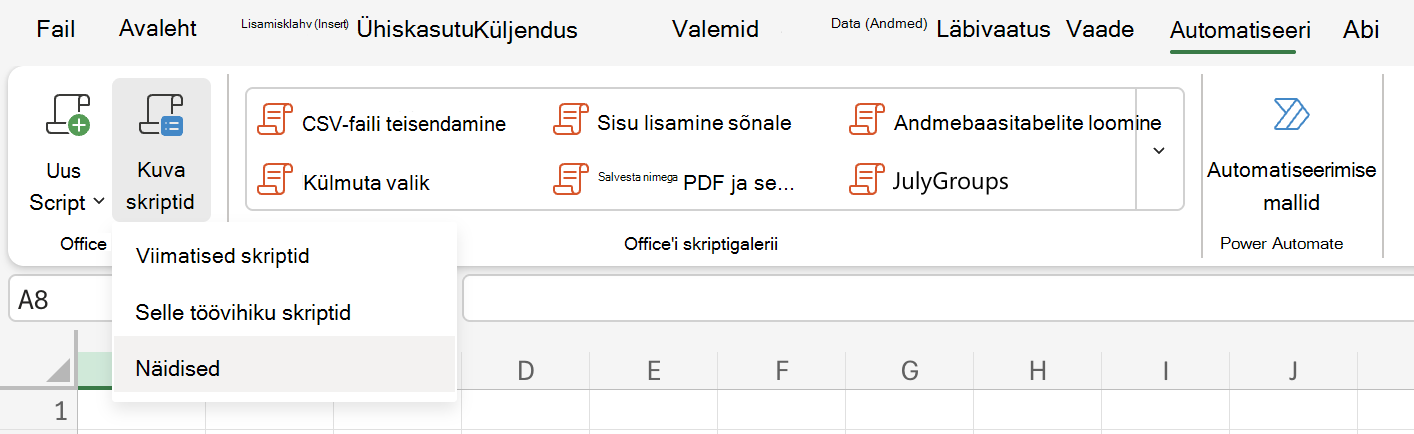Open the Läbivaatus tab
The height and width of the screenshot is (434, 1414).
pyautogui.click(x=993, y=29)
